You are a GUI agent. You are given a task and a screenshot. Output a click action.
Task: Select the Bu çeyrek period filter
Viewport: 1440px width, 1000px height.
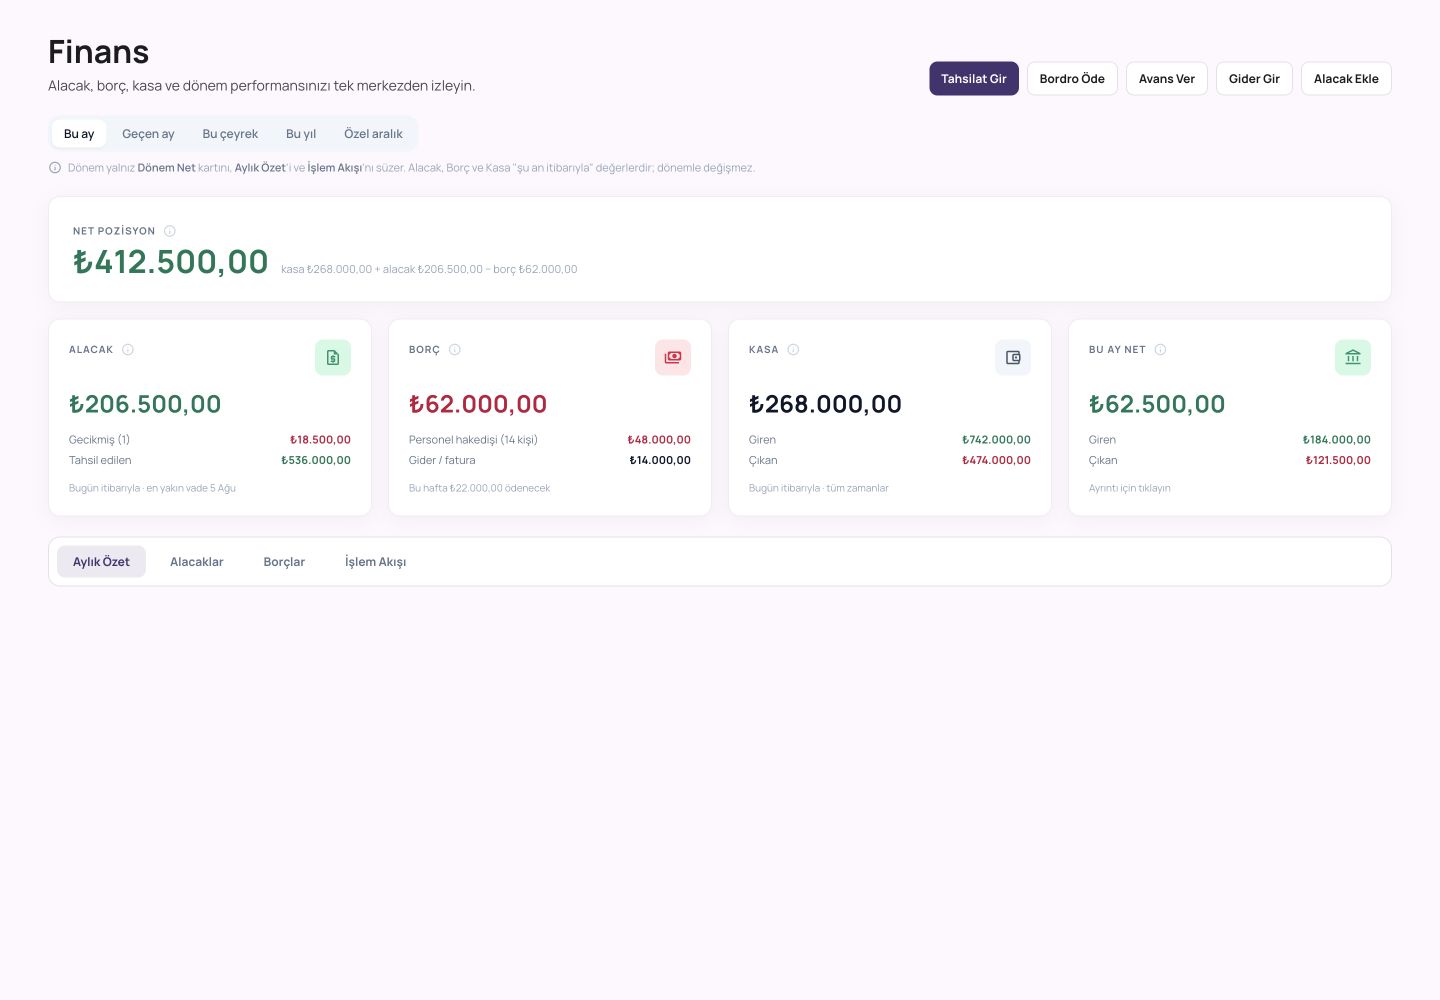pos(230,134)
